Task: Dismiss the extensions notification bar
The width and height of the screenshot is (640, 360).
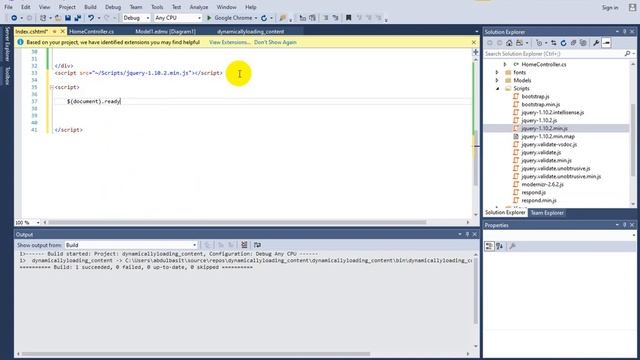Action: tap(473, 42)
